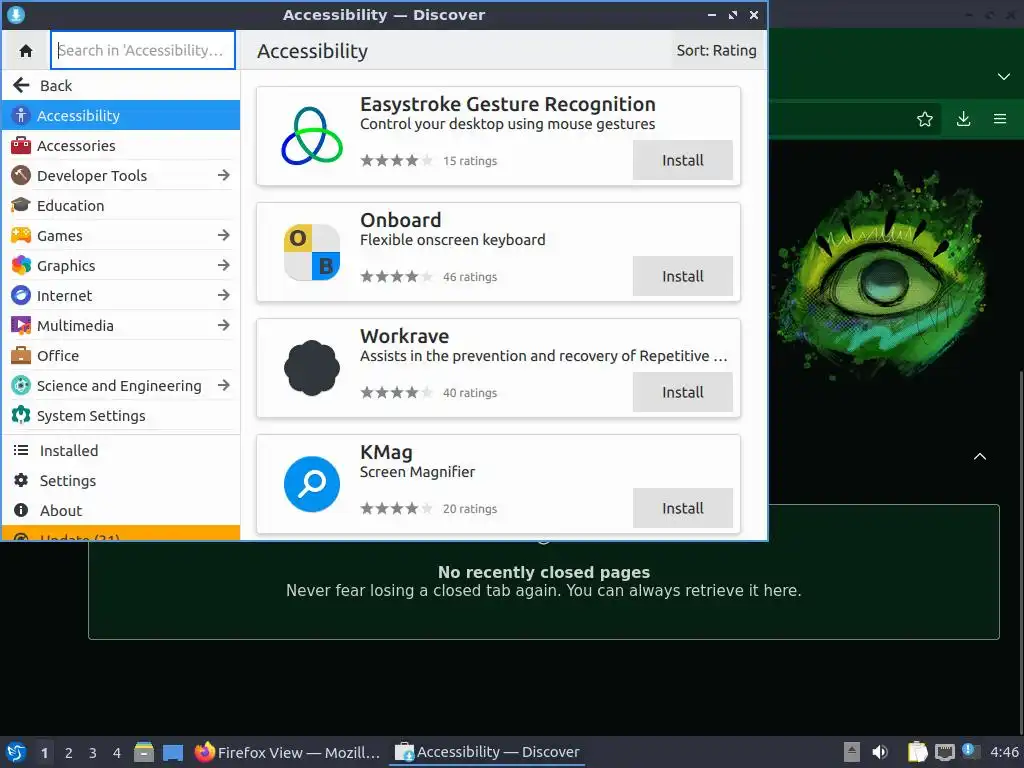Open the application launcher menu

pos(16,752)
